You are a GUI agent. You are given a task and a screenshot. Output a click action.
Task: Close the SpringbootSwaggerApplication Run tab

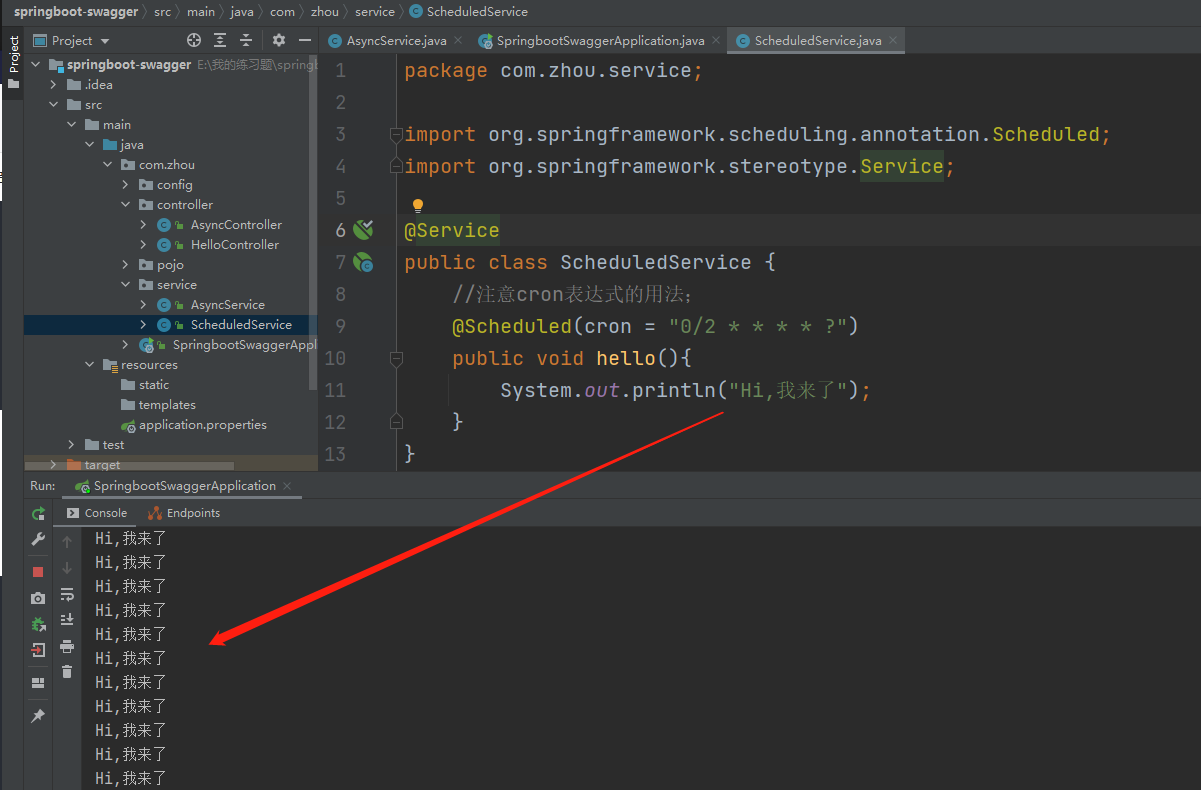pos(288,487)
